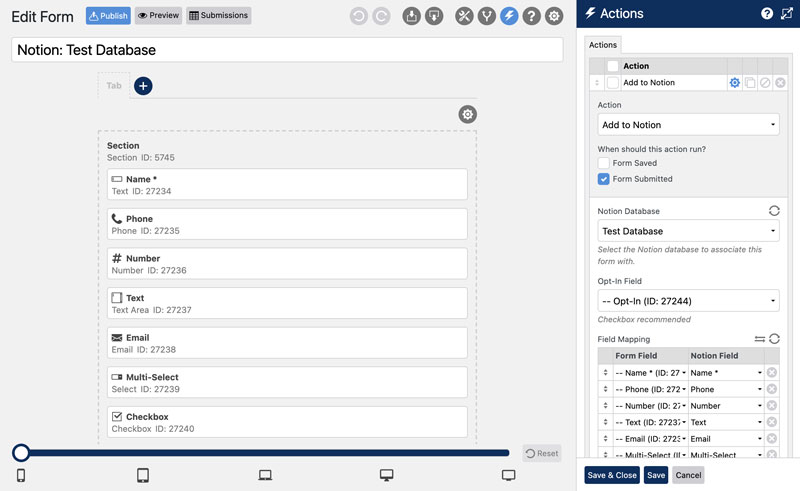The width and height of the screenshot is (800, 491).
Task: Uncheck the Form Submitted checkbox
Action: (x=604, y=179)
